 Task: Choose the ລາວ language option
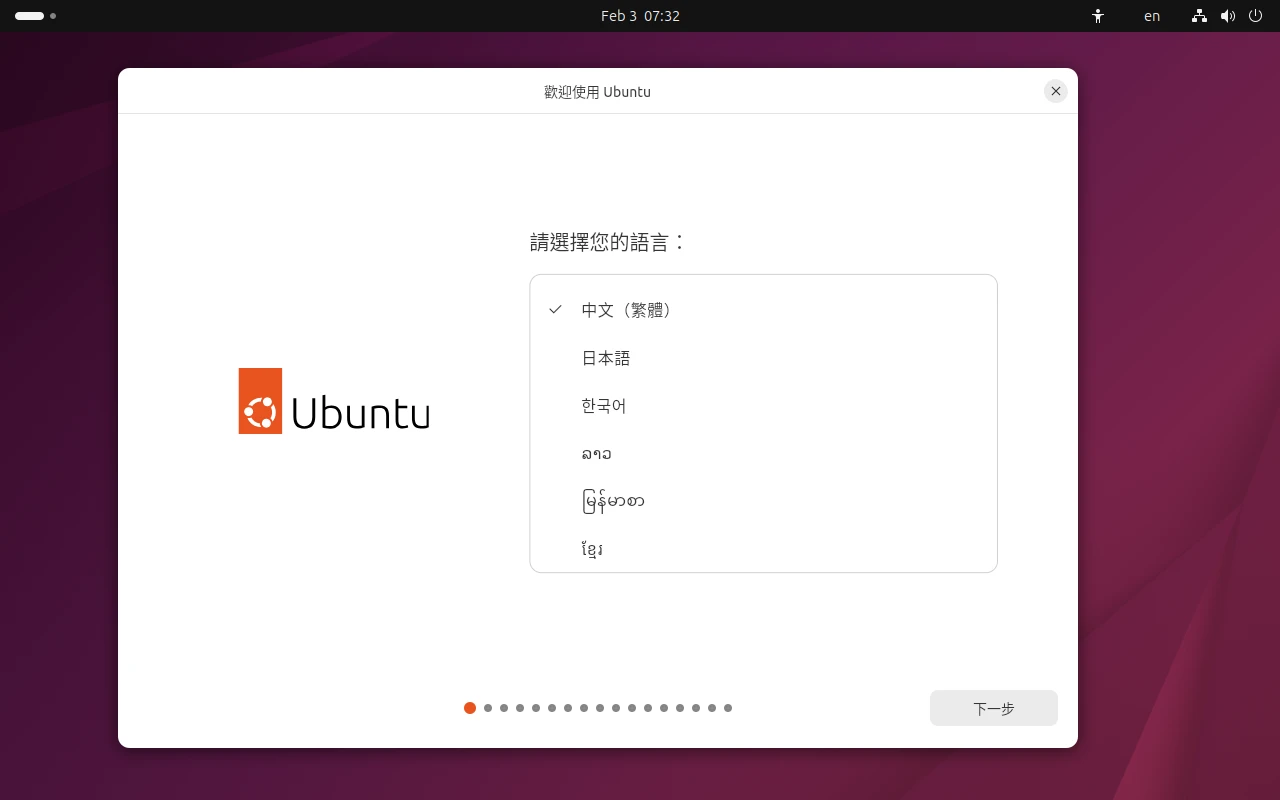[596, 454]
